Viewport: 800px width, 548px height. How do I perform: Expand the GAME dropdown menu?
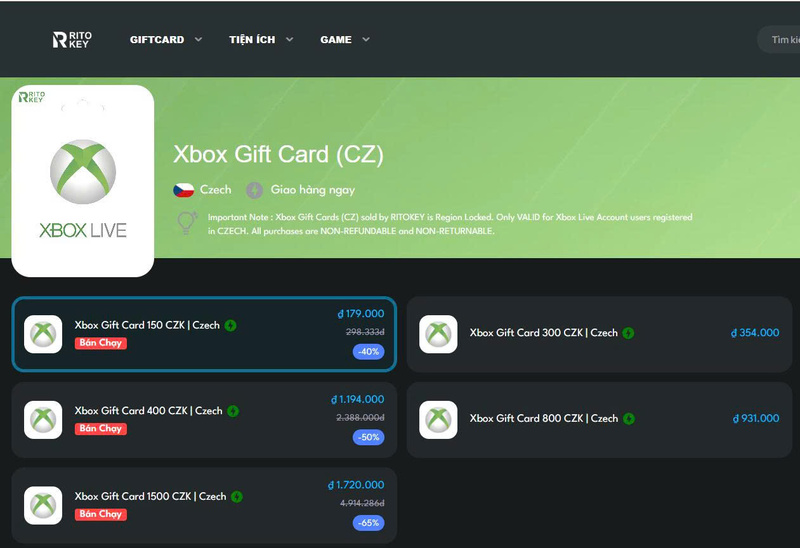click(x=345, y=40)
